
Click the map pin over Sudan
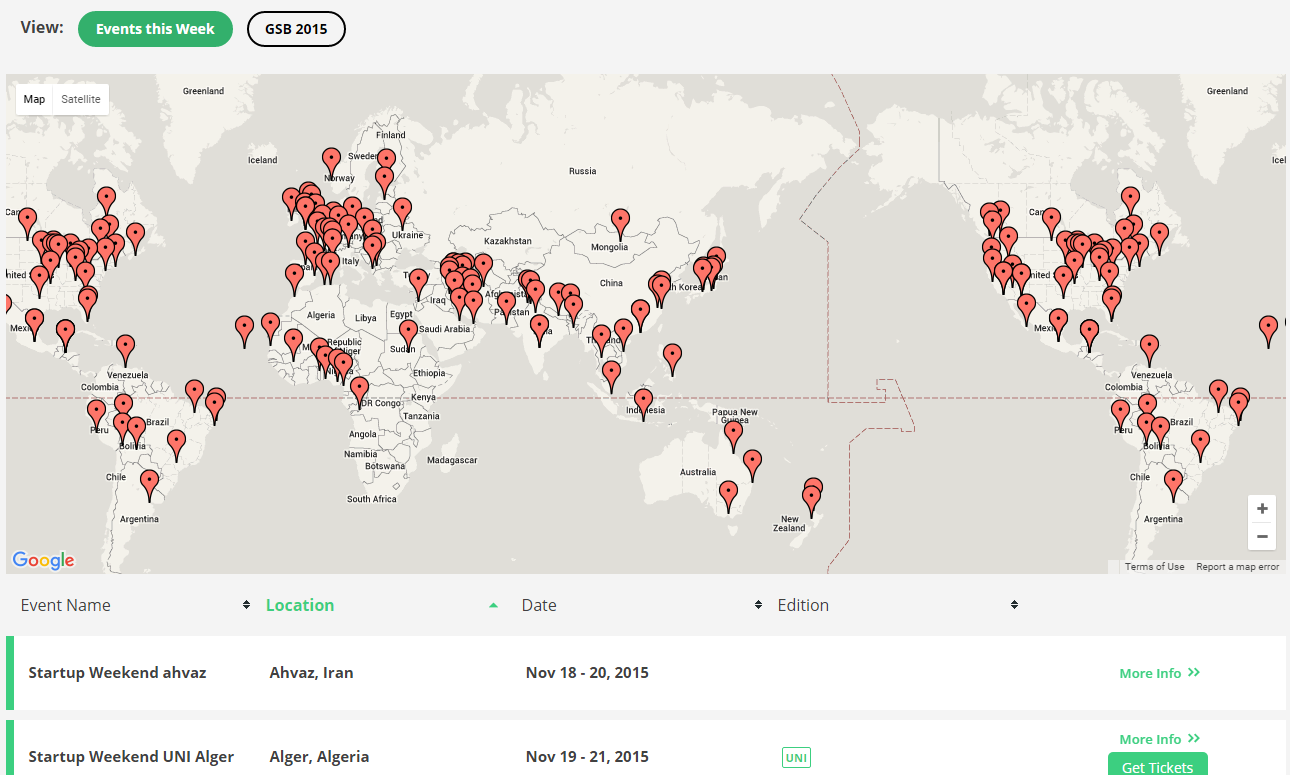pos(408,332)
